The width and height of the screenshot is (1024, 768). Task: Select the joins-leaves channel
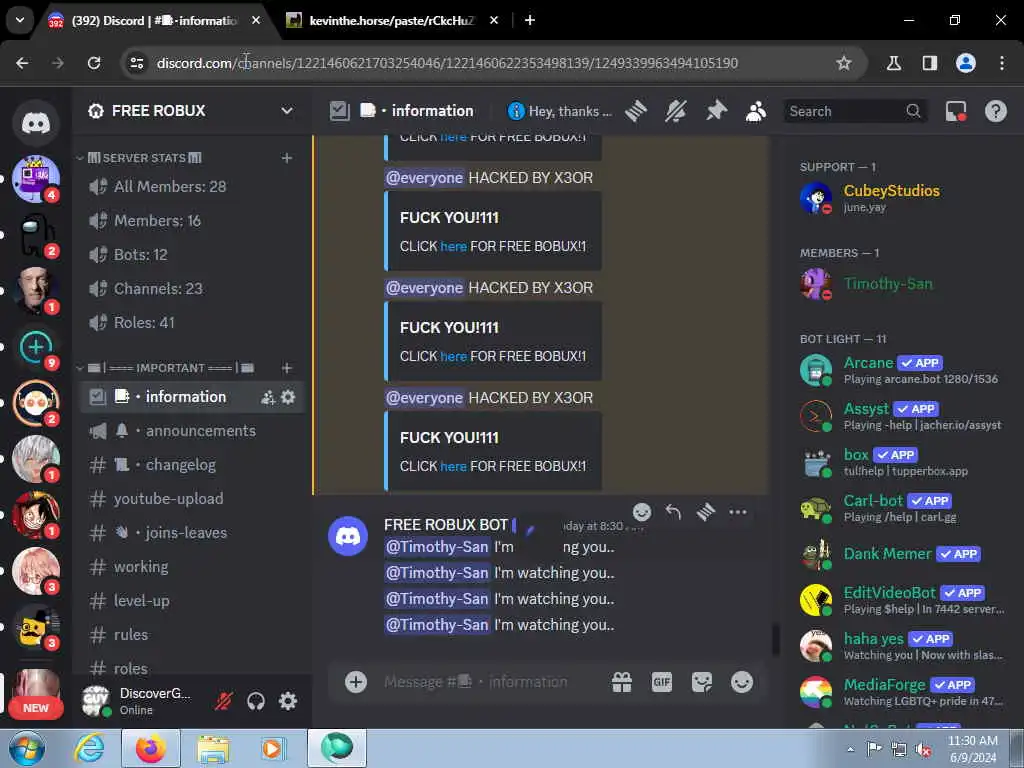tap(193, 532)
